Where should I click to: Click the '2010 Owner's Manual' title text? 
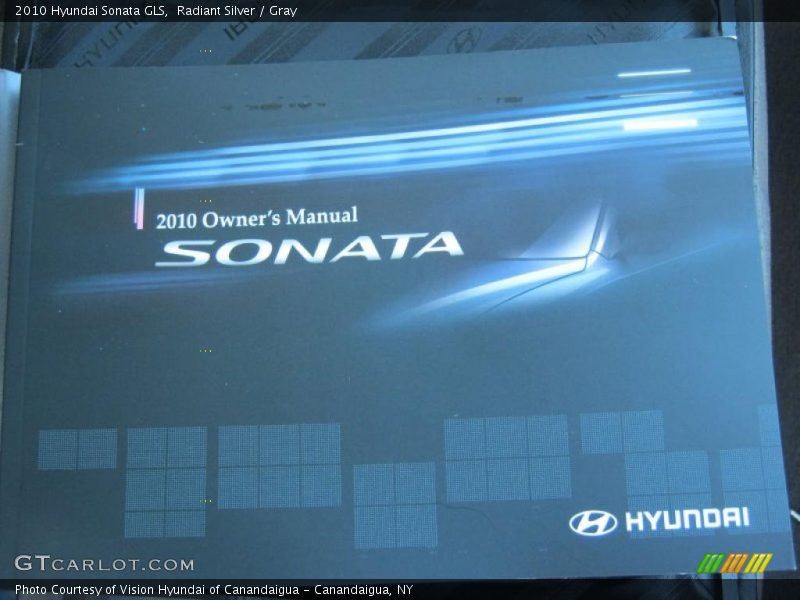pos(257,218)
